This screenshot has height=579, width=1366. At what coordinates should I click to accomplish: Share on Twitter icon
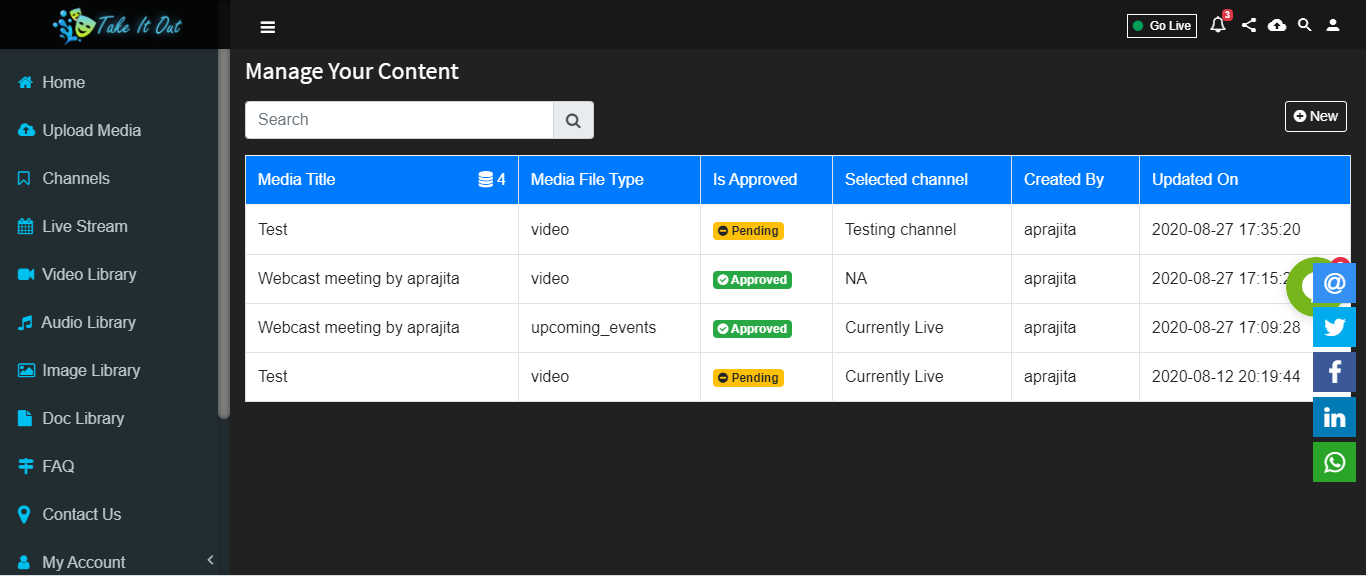pyautogui.click(x=1334, y=328)
